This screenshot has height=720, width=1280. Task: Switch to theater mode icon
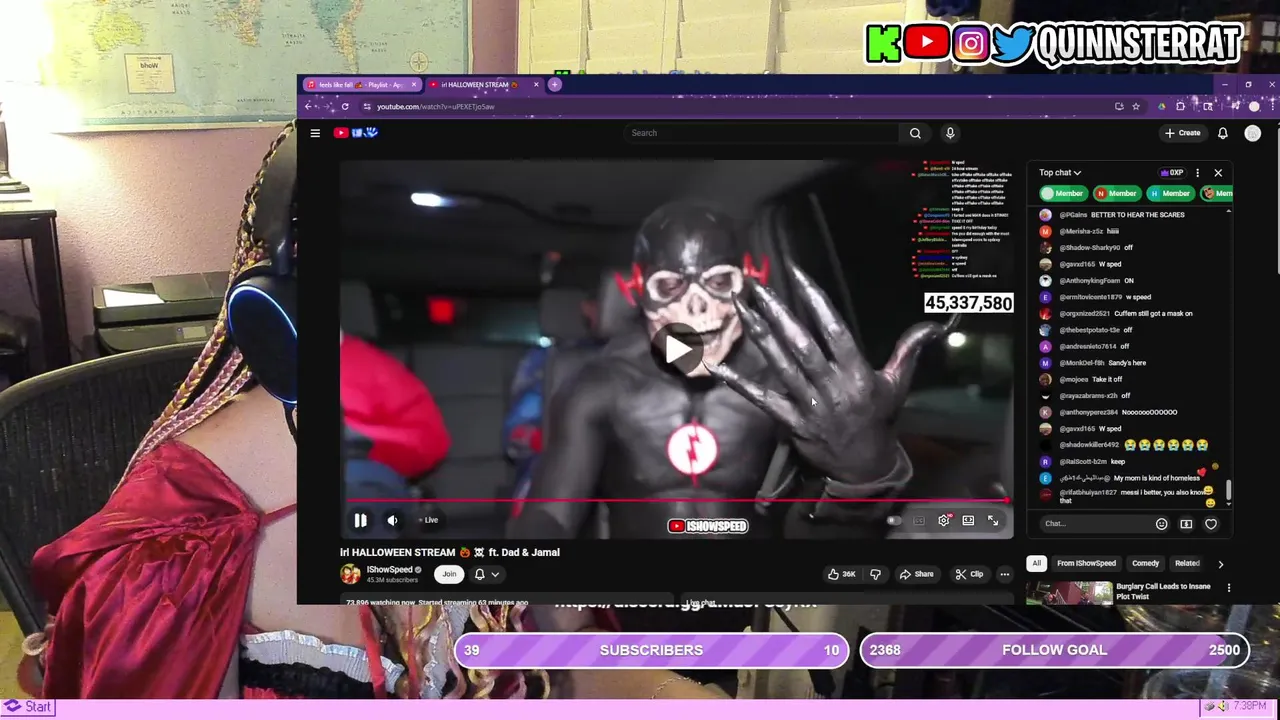coord(968,520)
